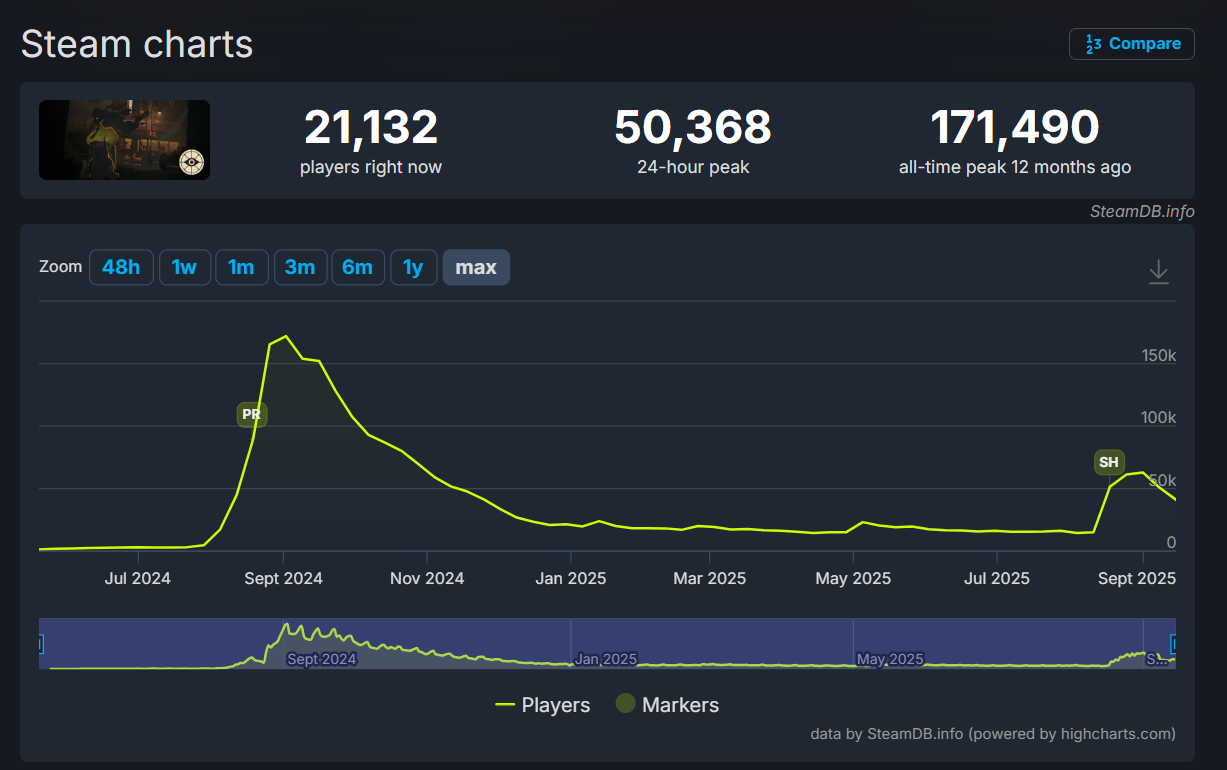1227x770 pixels.
Task: Click the Jan 2025 label in the navigator
Action: click(x=605, y=659)
